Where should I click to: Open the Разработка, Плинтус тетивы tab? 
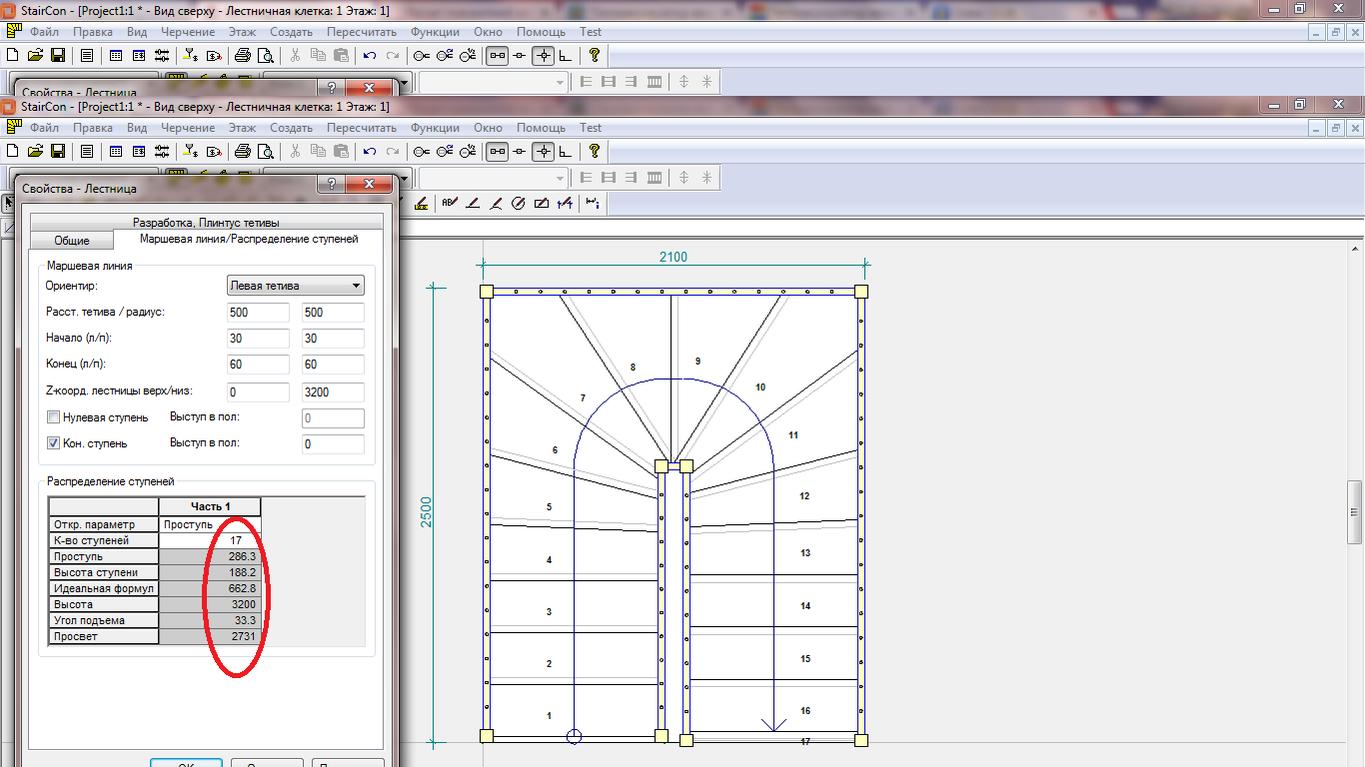205,222
